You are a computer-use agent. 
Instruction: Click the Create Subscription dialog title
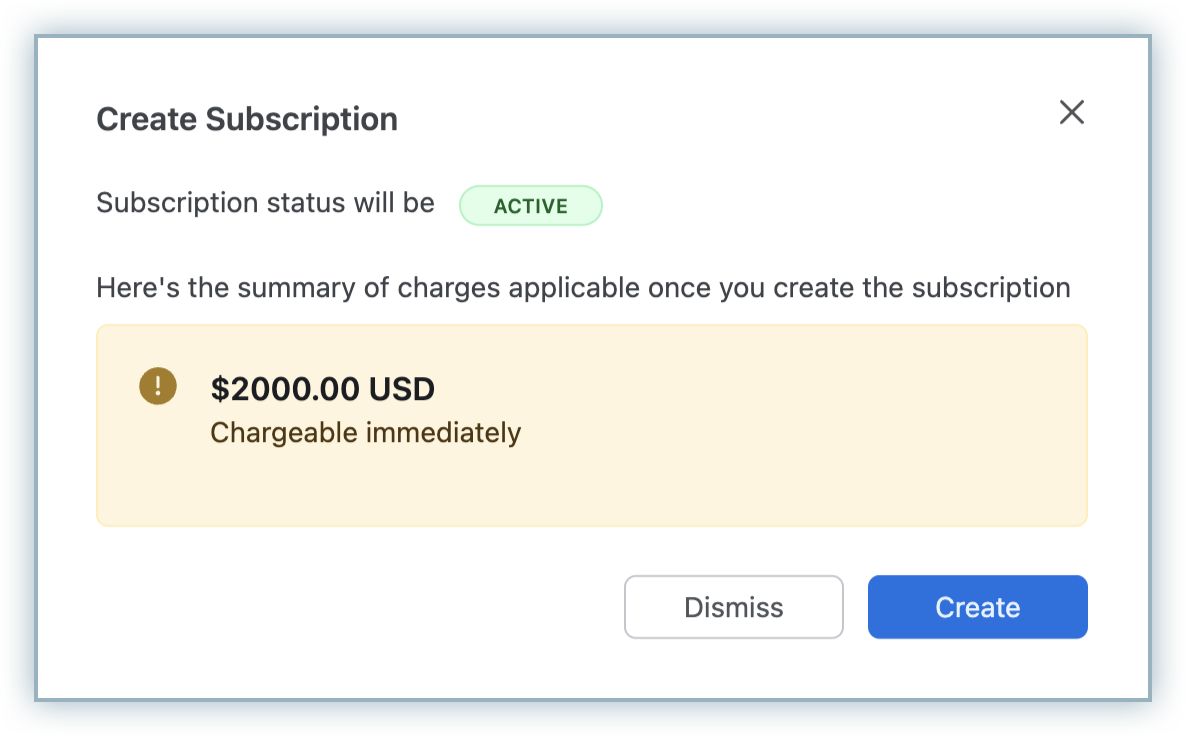pos(247,119)
